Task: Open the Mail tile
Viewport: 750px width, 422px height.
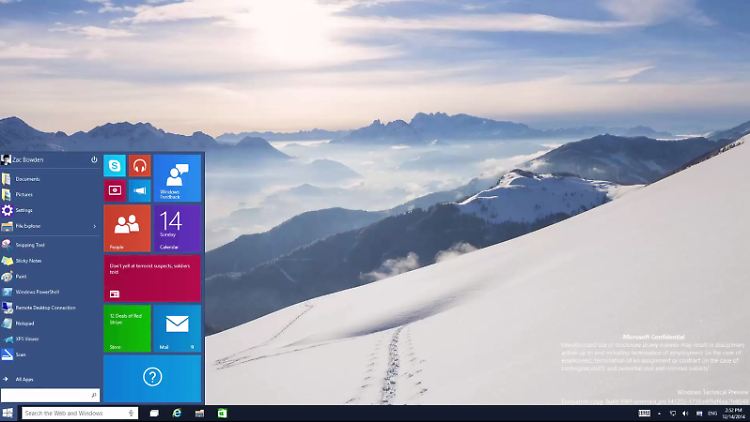Action: (x=177, y=328)
